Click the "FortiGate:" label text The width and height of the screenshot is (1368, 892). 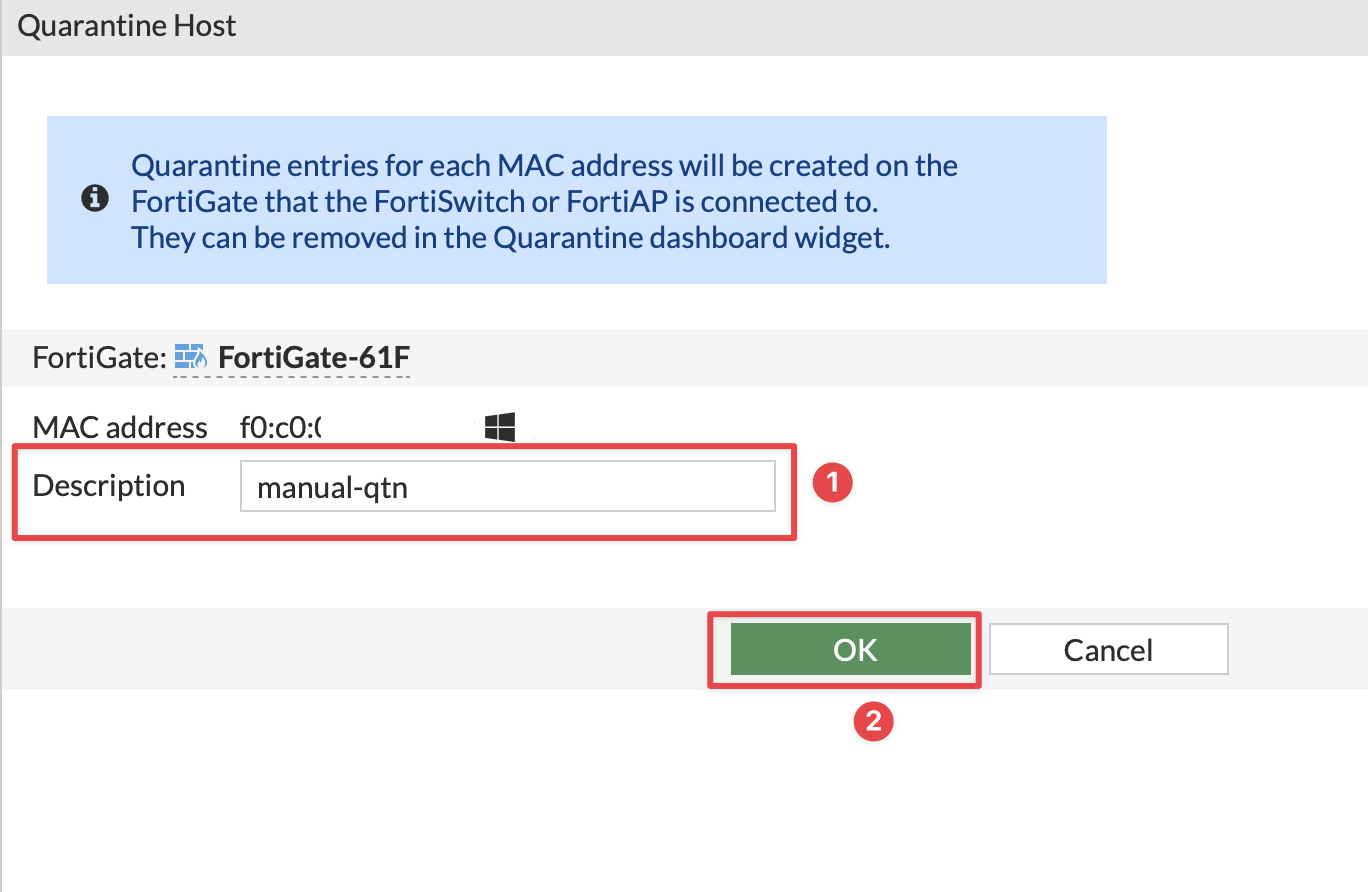pos(99,357)
